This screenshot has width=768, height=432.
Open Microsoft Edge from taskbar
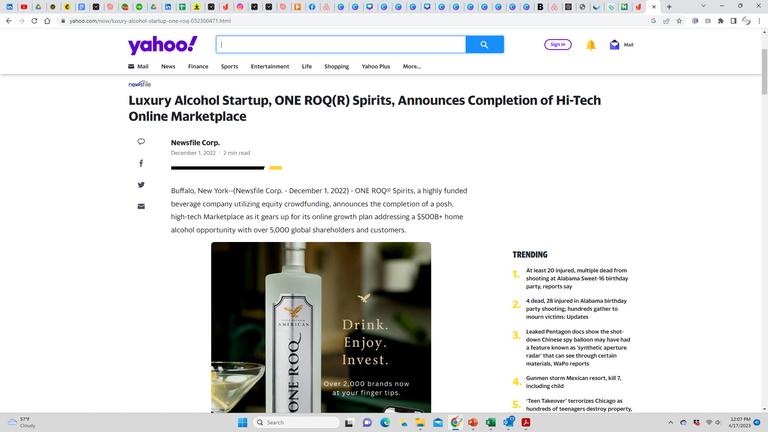[x=385, y=422]
